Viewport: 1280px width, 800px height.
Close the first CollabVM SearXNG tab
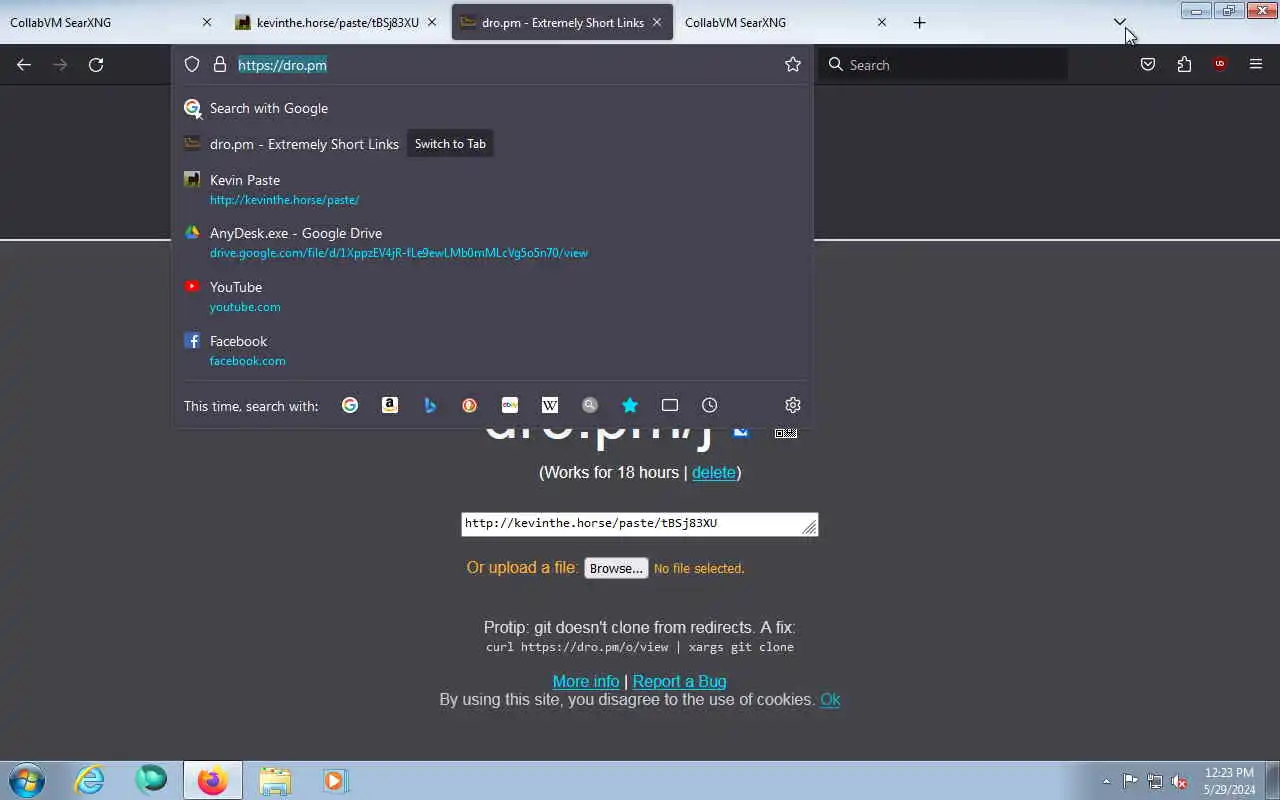(x=207, y=22)
